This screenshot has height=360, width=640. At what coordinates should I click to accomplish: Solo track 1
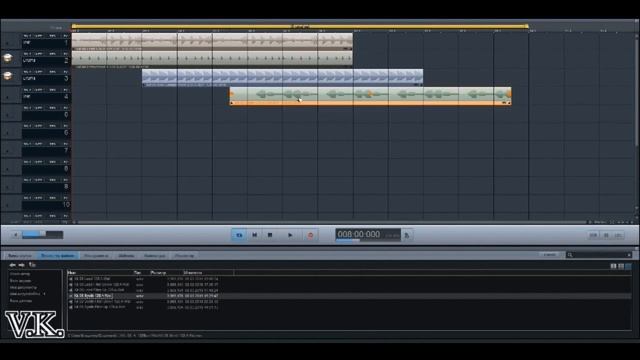[x=27, y=36]
